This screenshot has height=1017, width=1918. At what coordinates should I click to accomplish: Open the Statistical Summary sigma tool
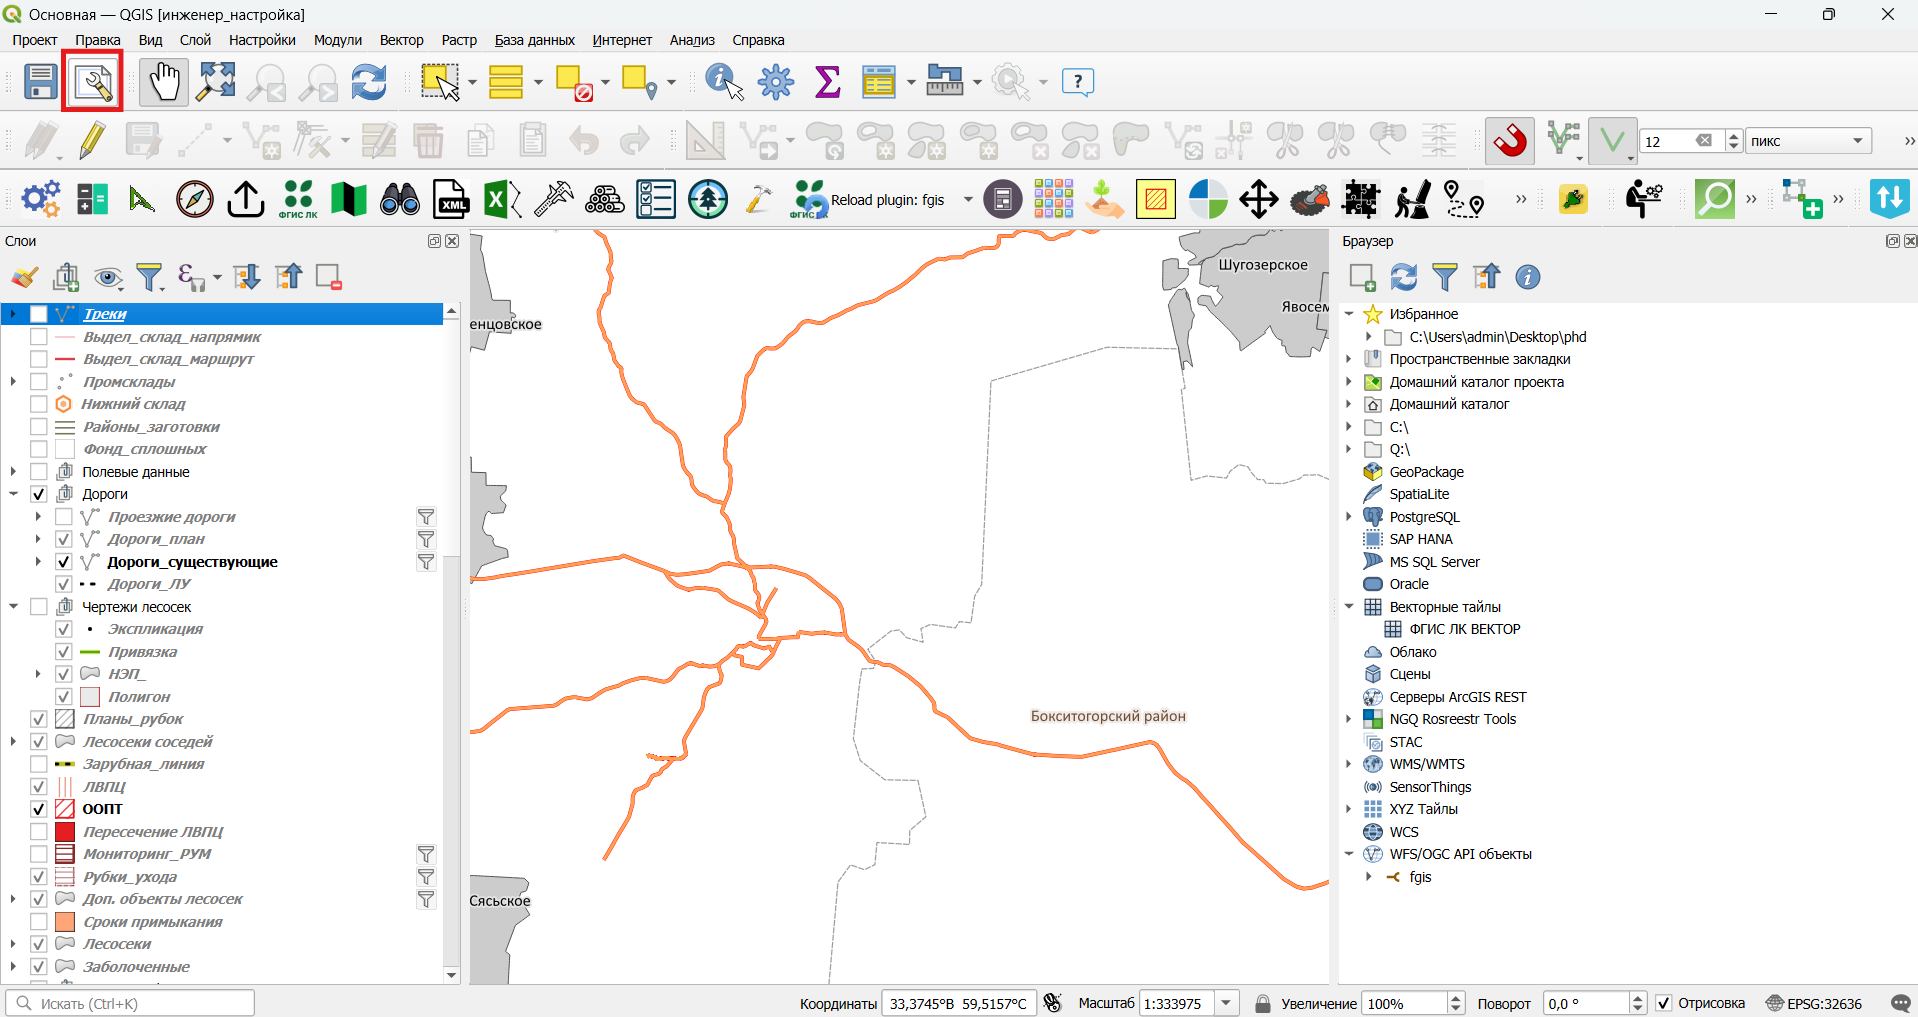click(828, 82)
